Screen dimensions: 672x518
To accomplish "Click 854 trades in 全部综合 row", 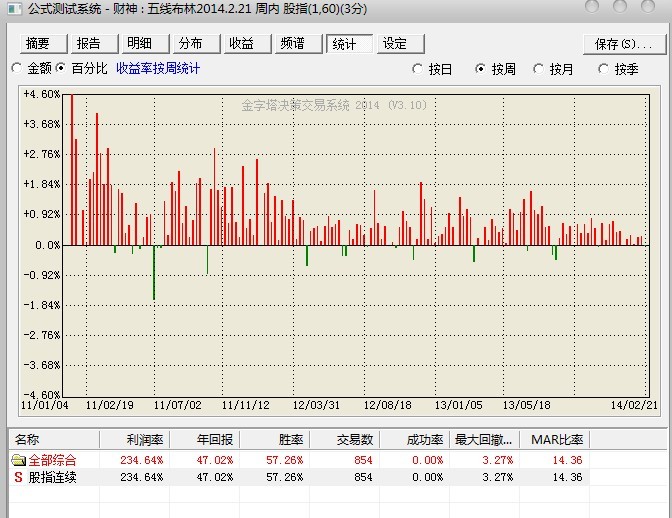I will tap(363, 460).
